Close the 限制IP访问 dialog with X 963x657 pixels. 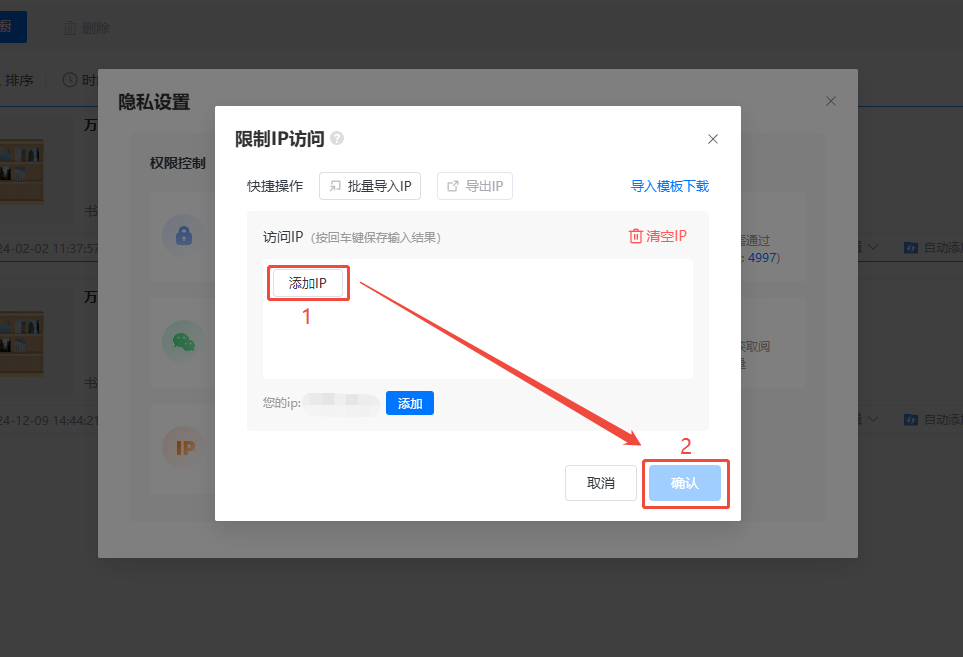(713, 139)
